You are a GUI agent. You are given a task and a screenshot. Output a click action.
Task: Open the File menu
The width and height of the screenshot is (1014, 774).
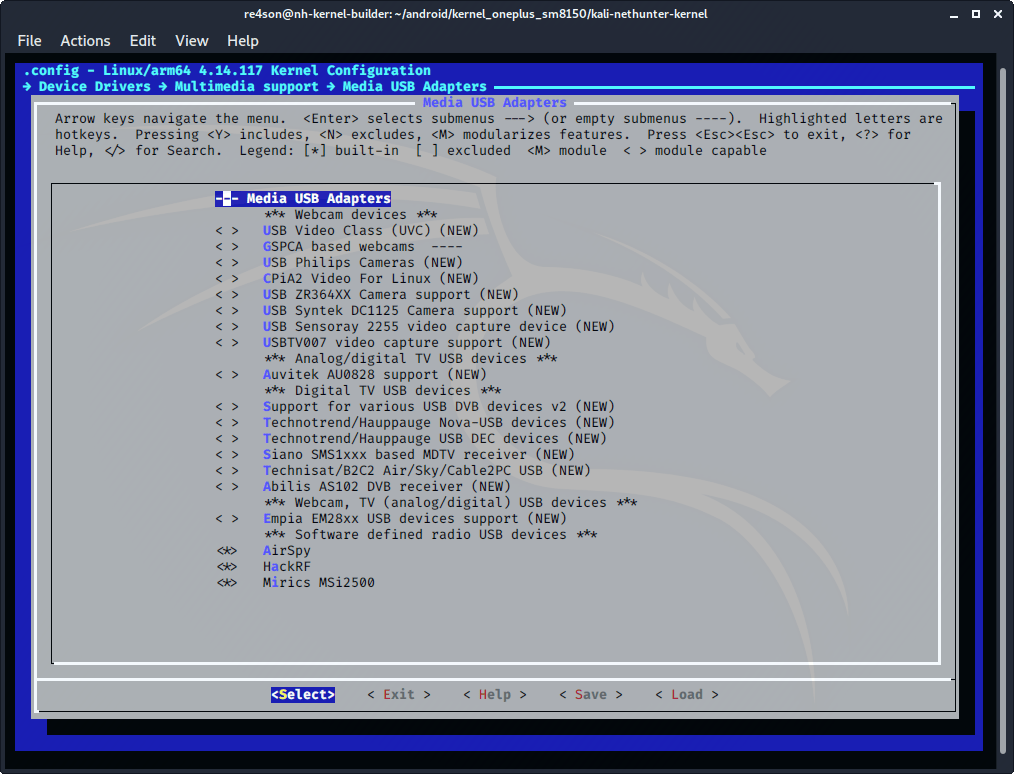pyautogui.click(x=29, y=41)
